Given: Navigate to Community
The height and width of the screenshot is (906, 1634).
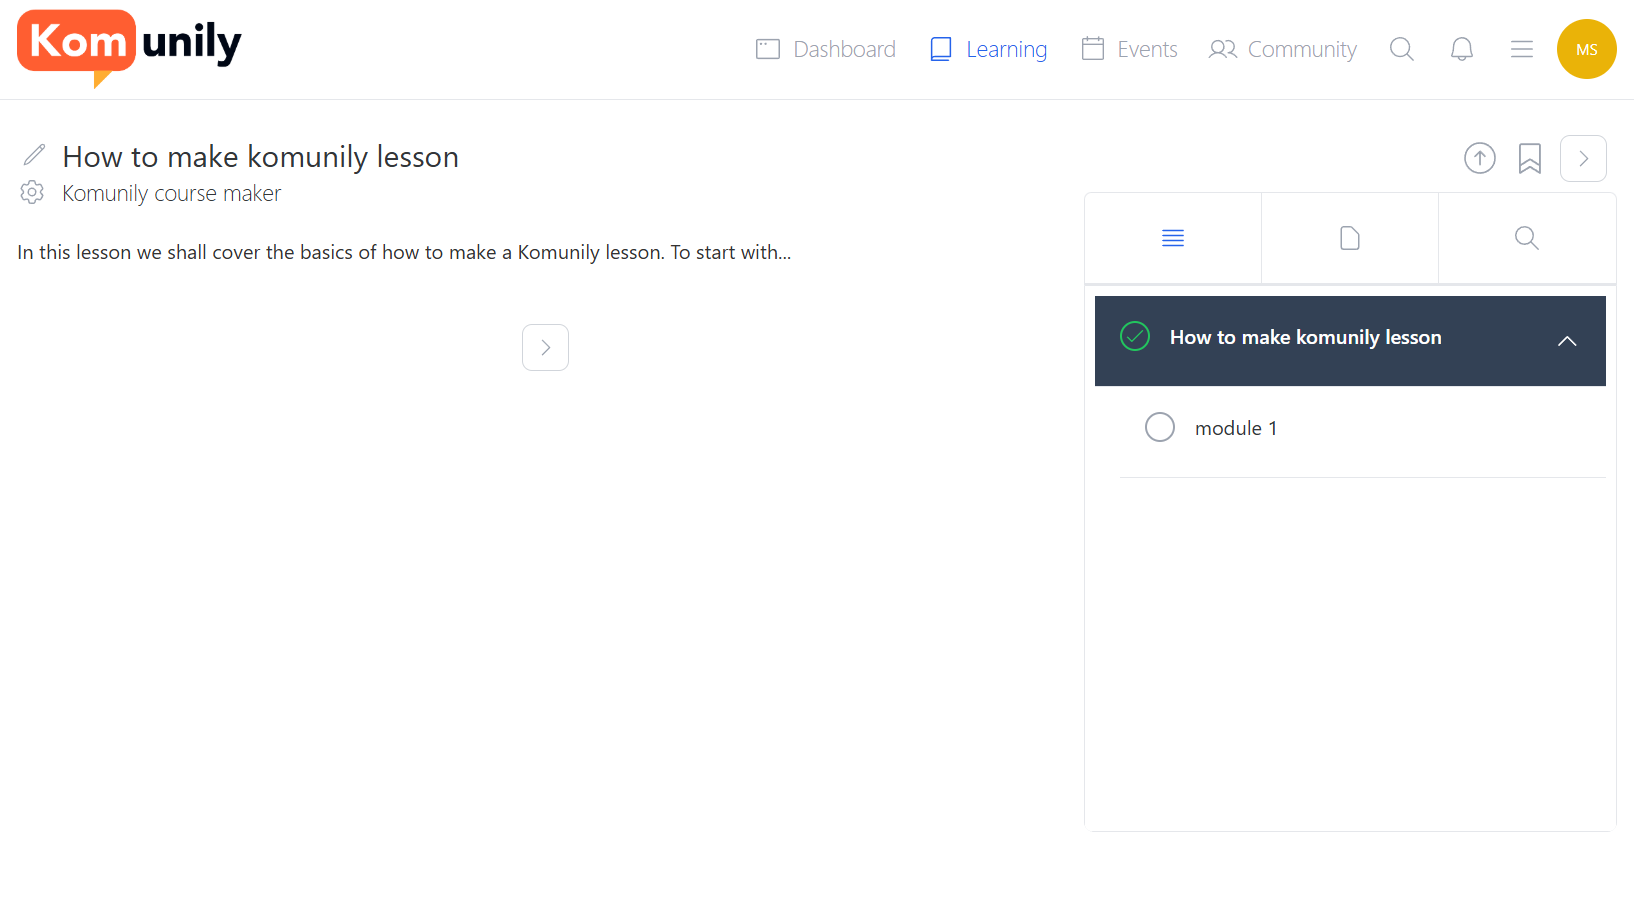Looking at the screenshot, I should point(1283,49).
